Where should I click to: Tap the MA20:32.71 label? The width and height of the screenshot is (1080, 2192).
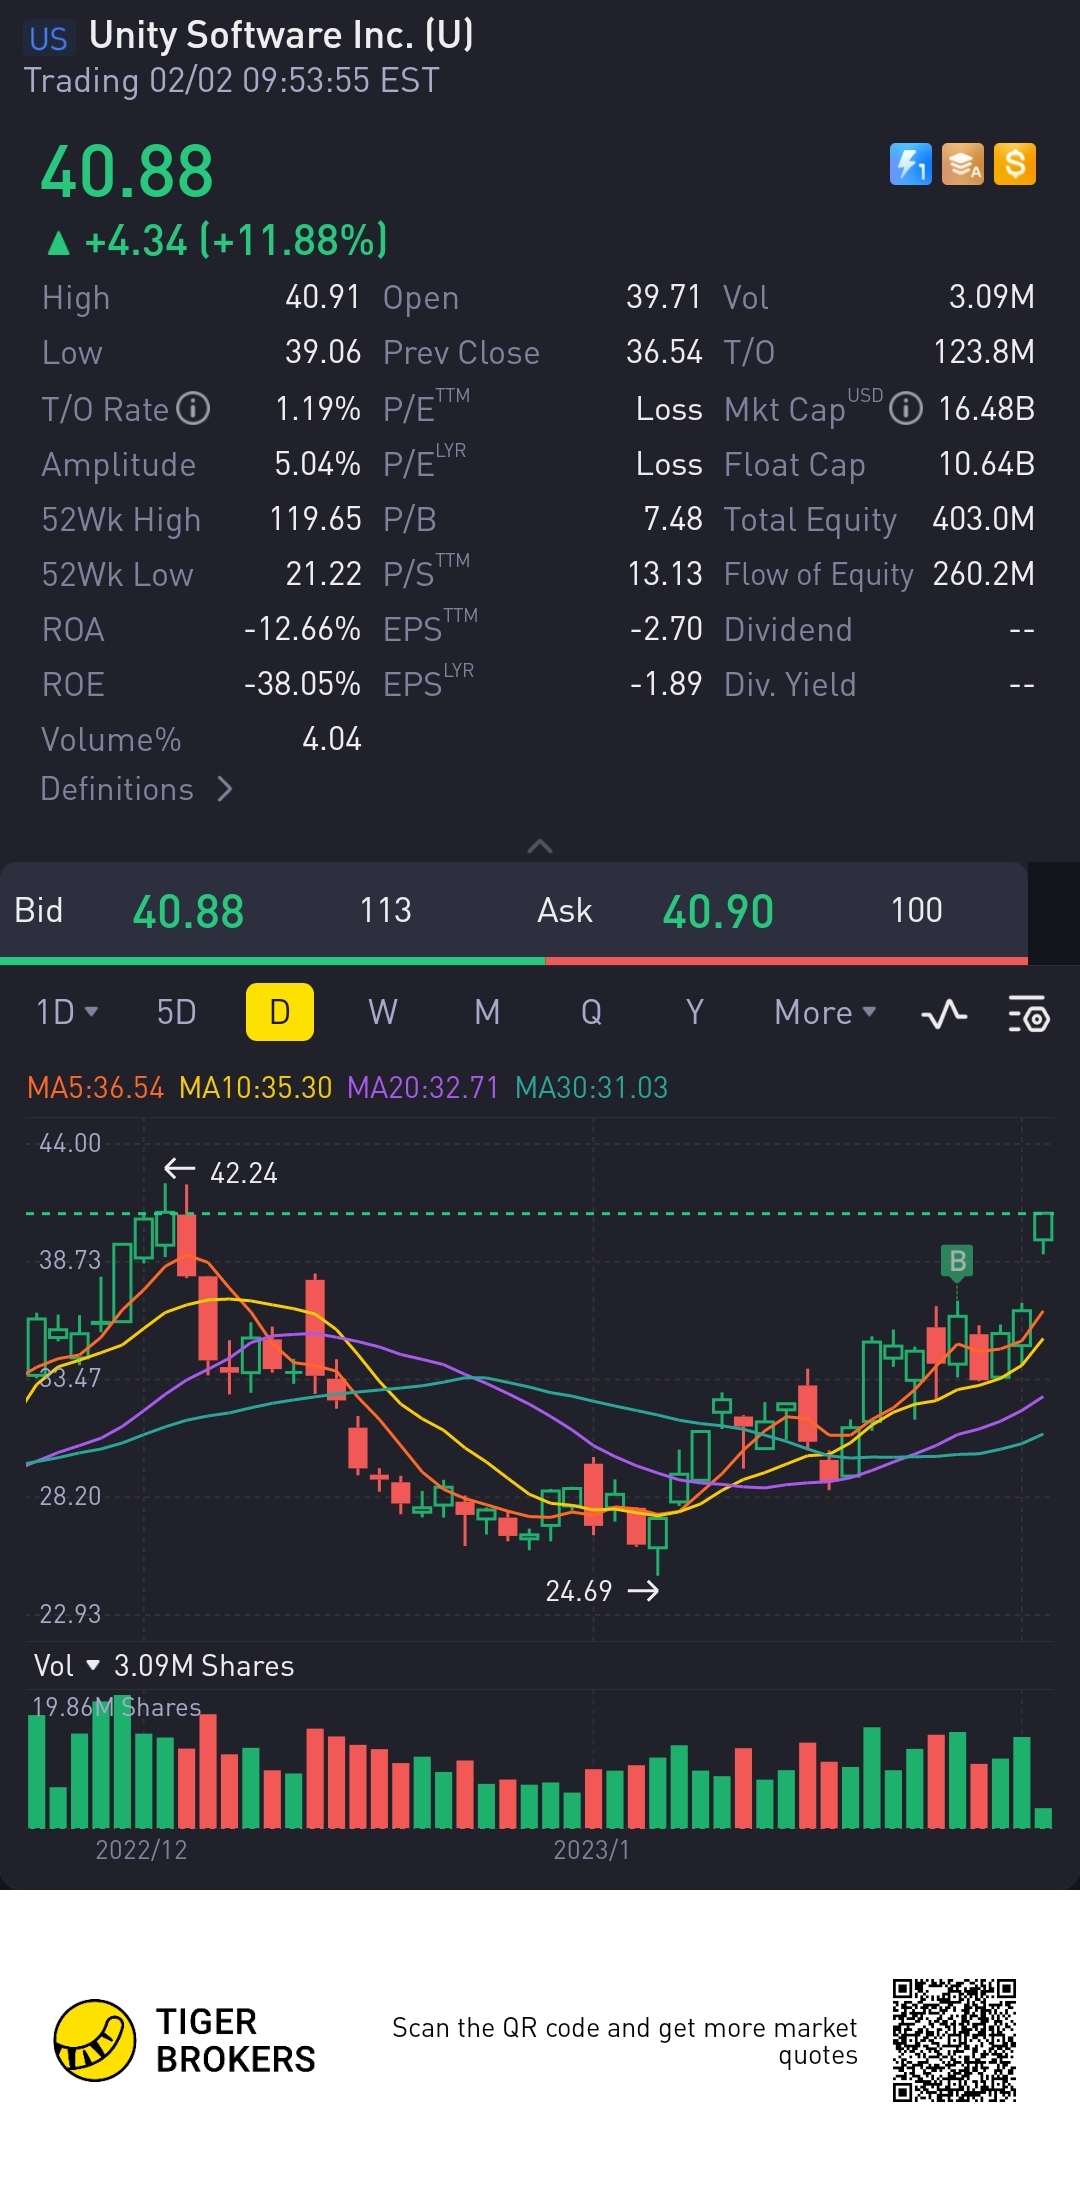(x=423, y=1087)
